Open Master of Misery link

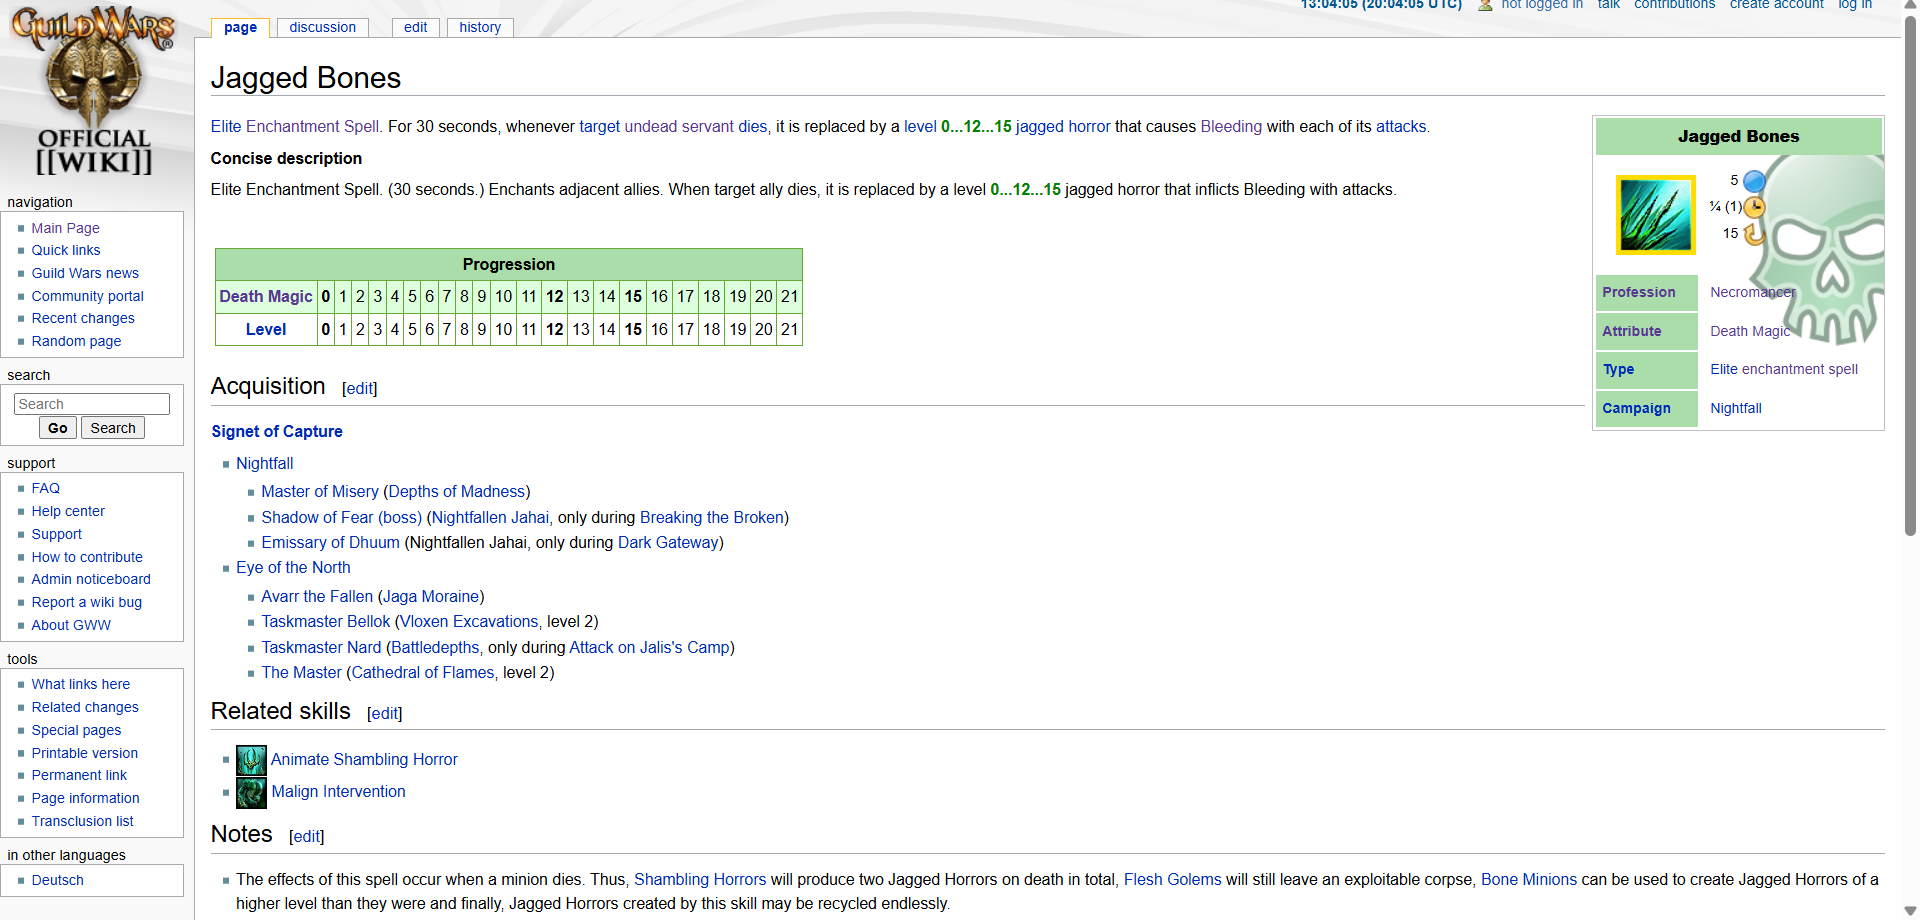pos(320,491)
